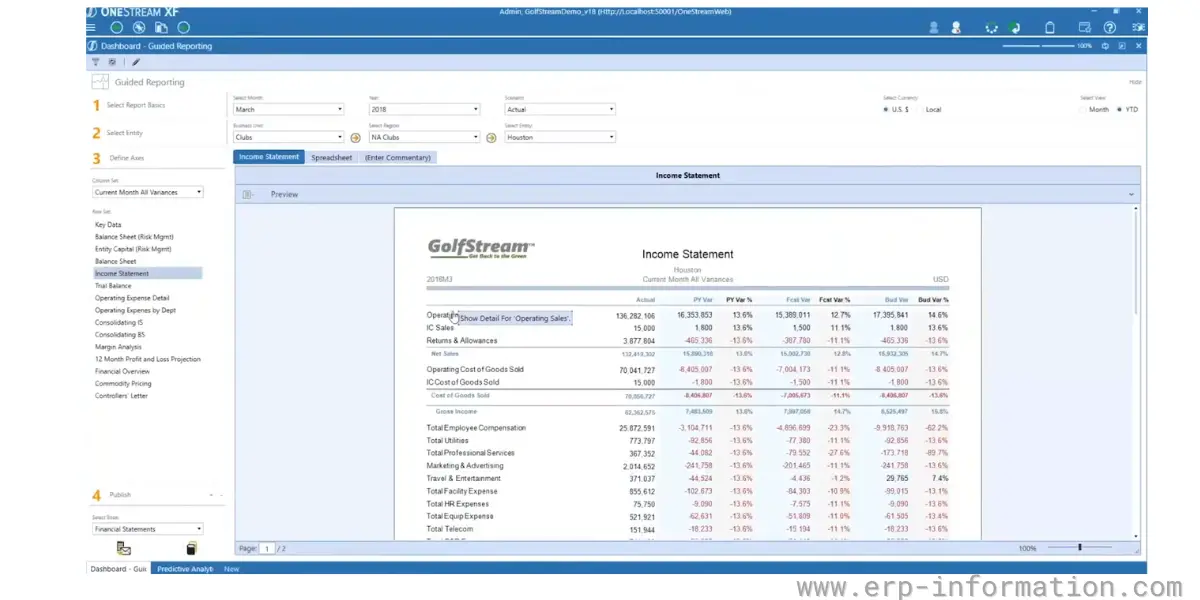Click the arrow button after Select Region
1200x600 pixels.
coord(491,138)
